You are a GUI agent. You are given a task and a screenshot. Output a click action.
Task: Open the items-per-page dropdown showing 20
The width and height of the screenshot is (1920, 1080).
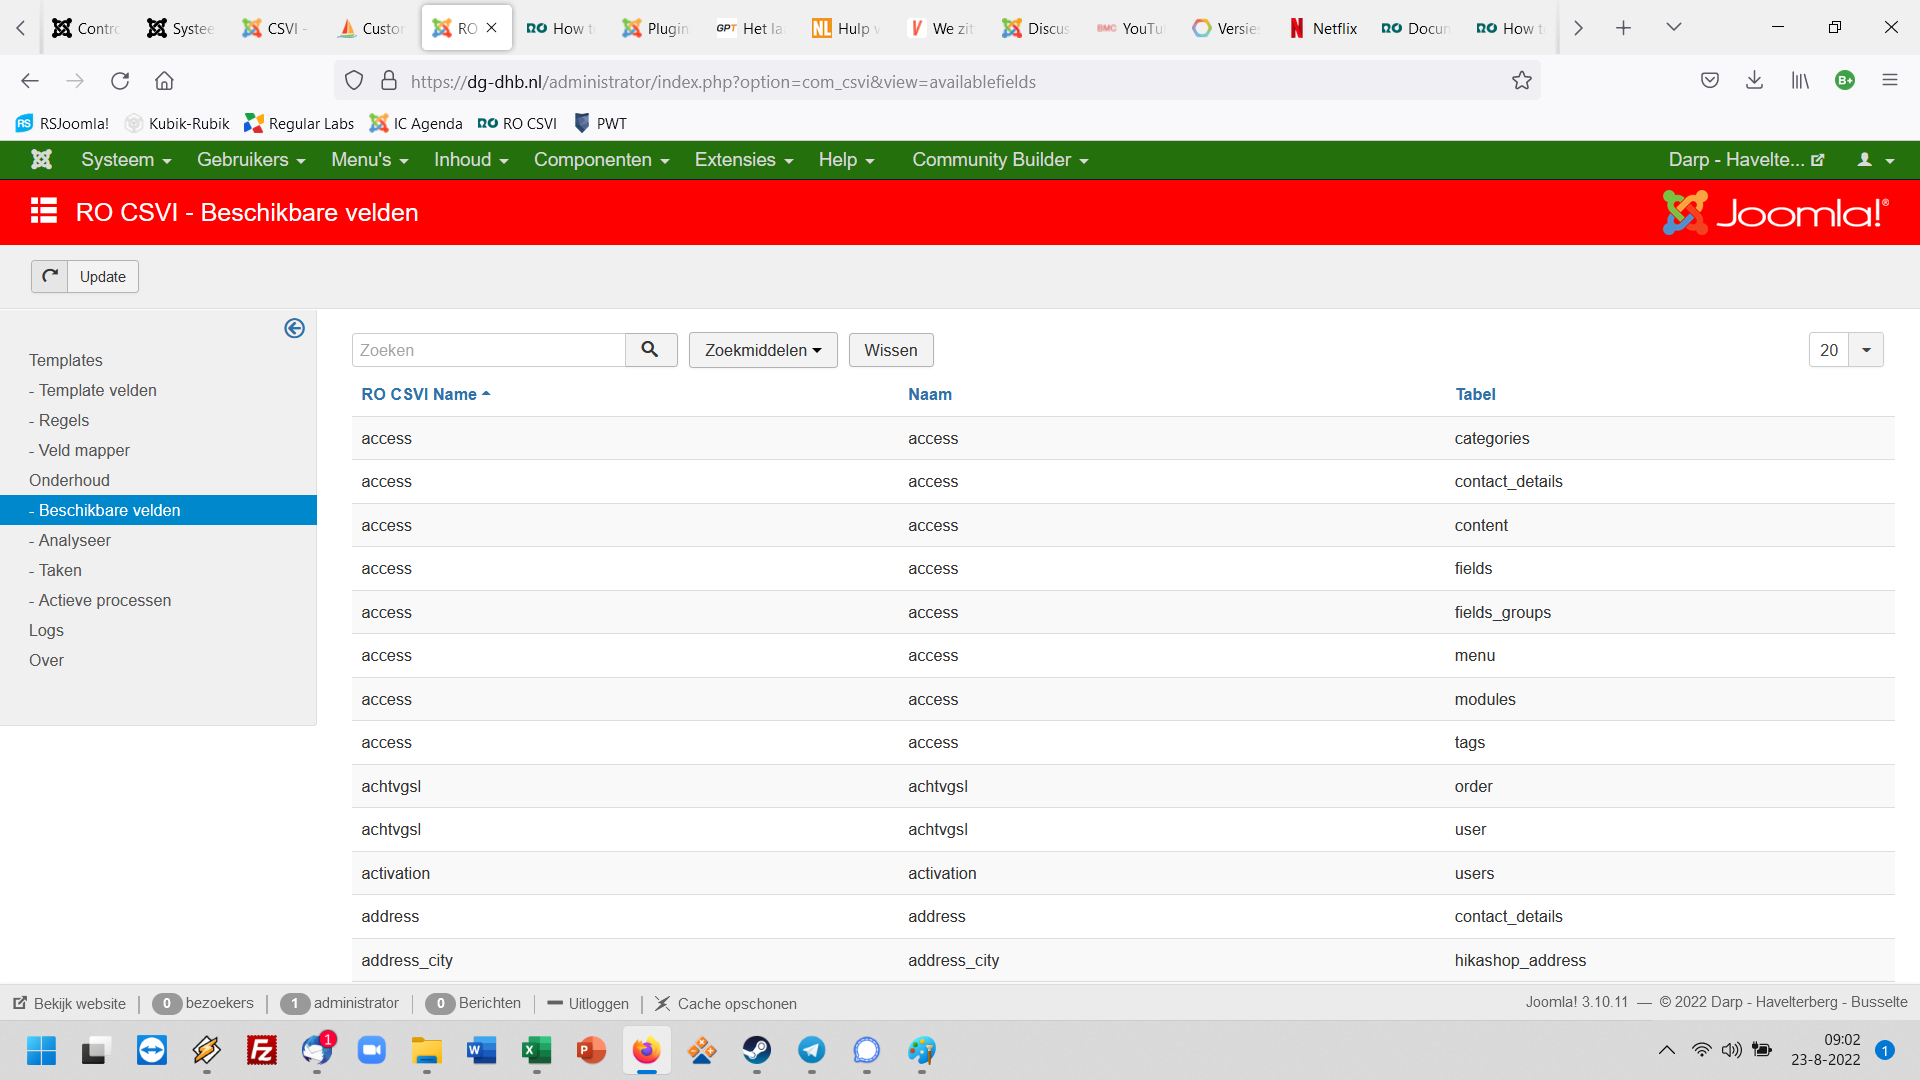[x=1866, y=350]
